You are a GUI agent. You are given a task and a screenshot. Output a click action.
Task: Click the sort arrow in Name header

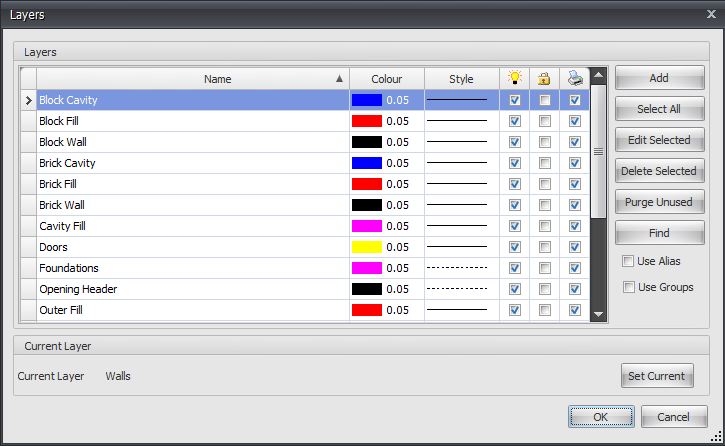(339, 79)
